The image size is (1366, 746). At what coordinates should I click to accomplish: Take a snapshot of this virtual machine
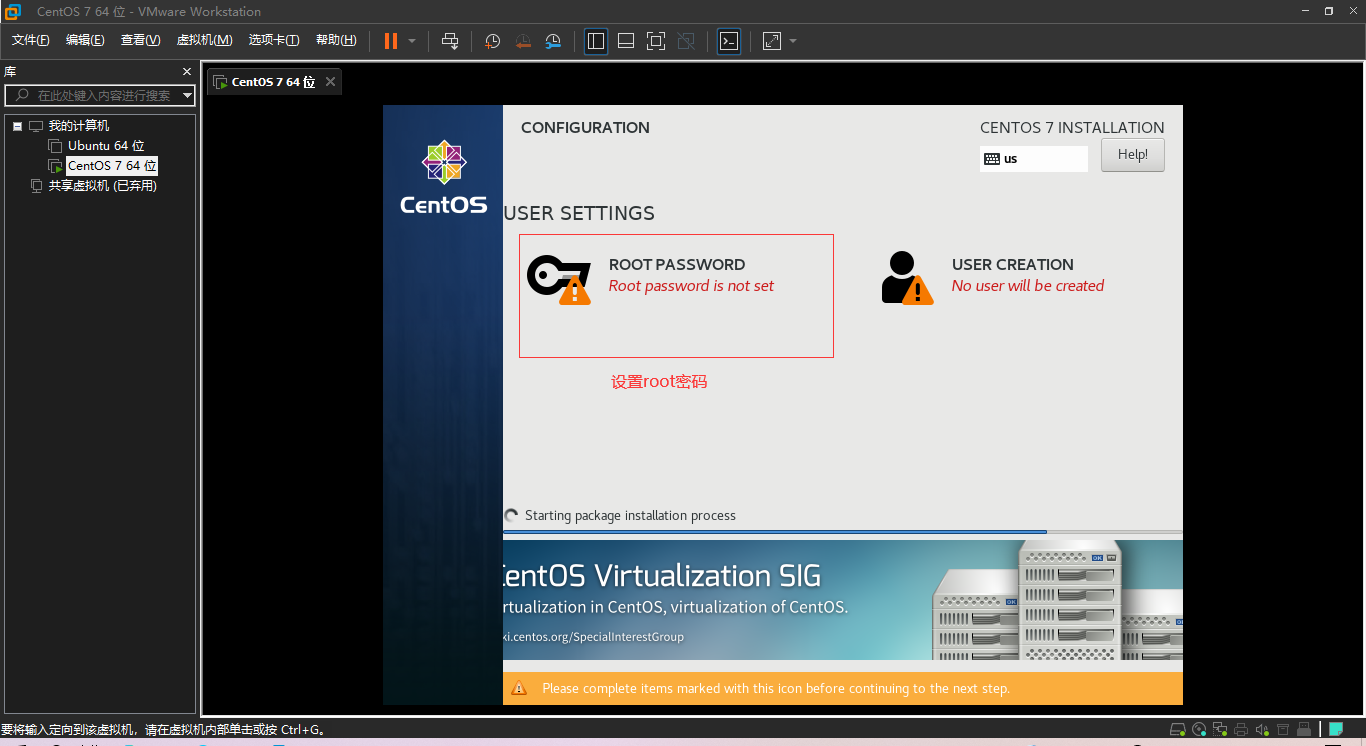pos(493,41)
